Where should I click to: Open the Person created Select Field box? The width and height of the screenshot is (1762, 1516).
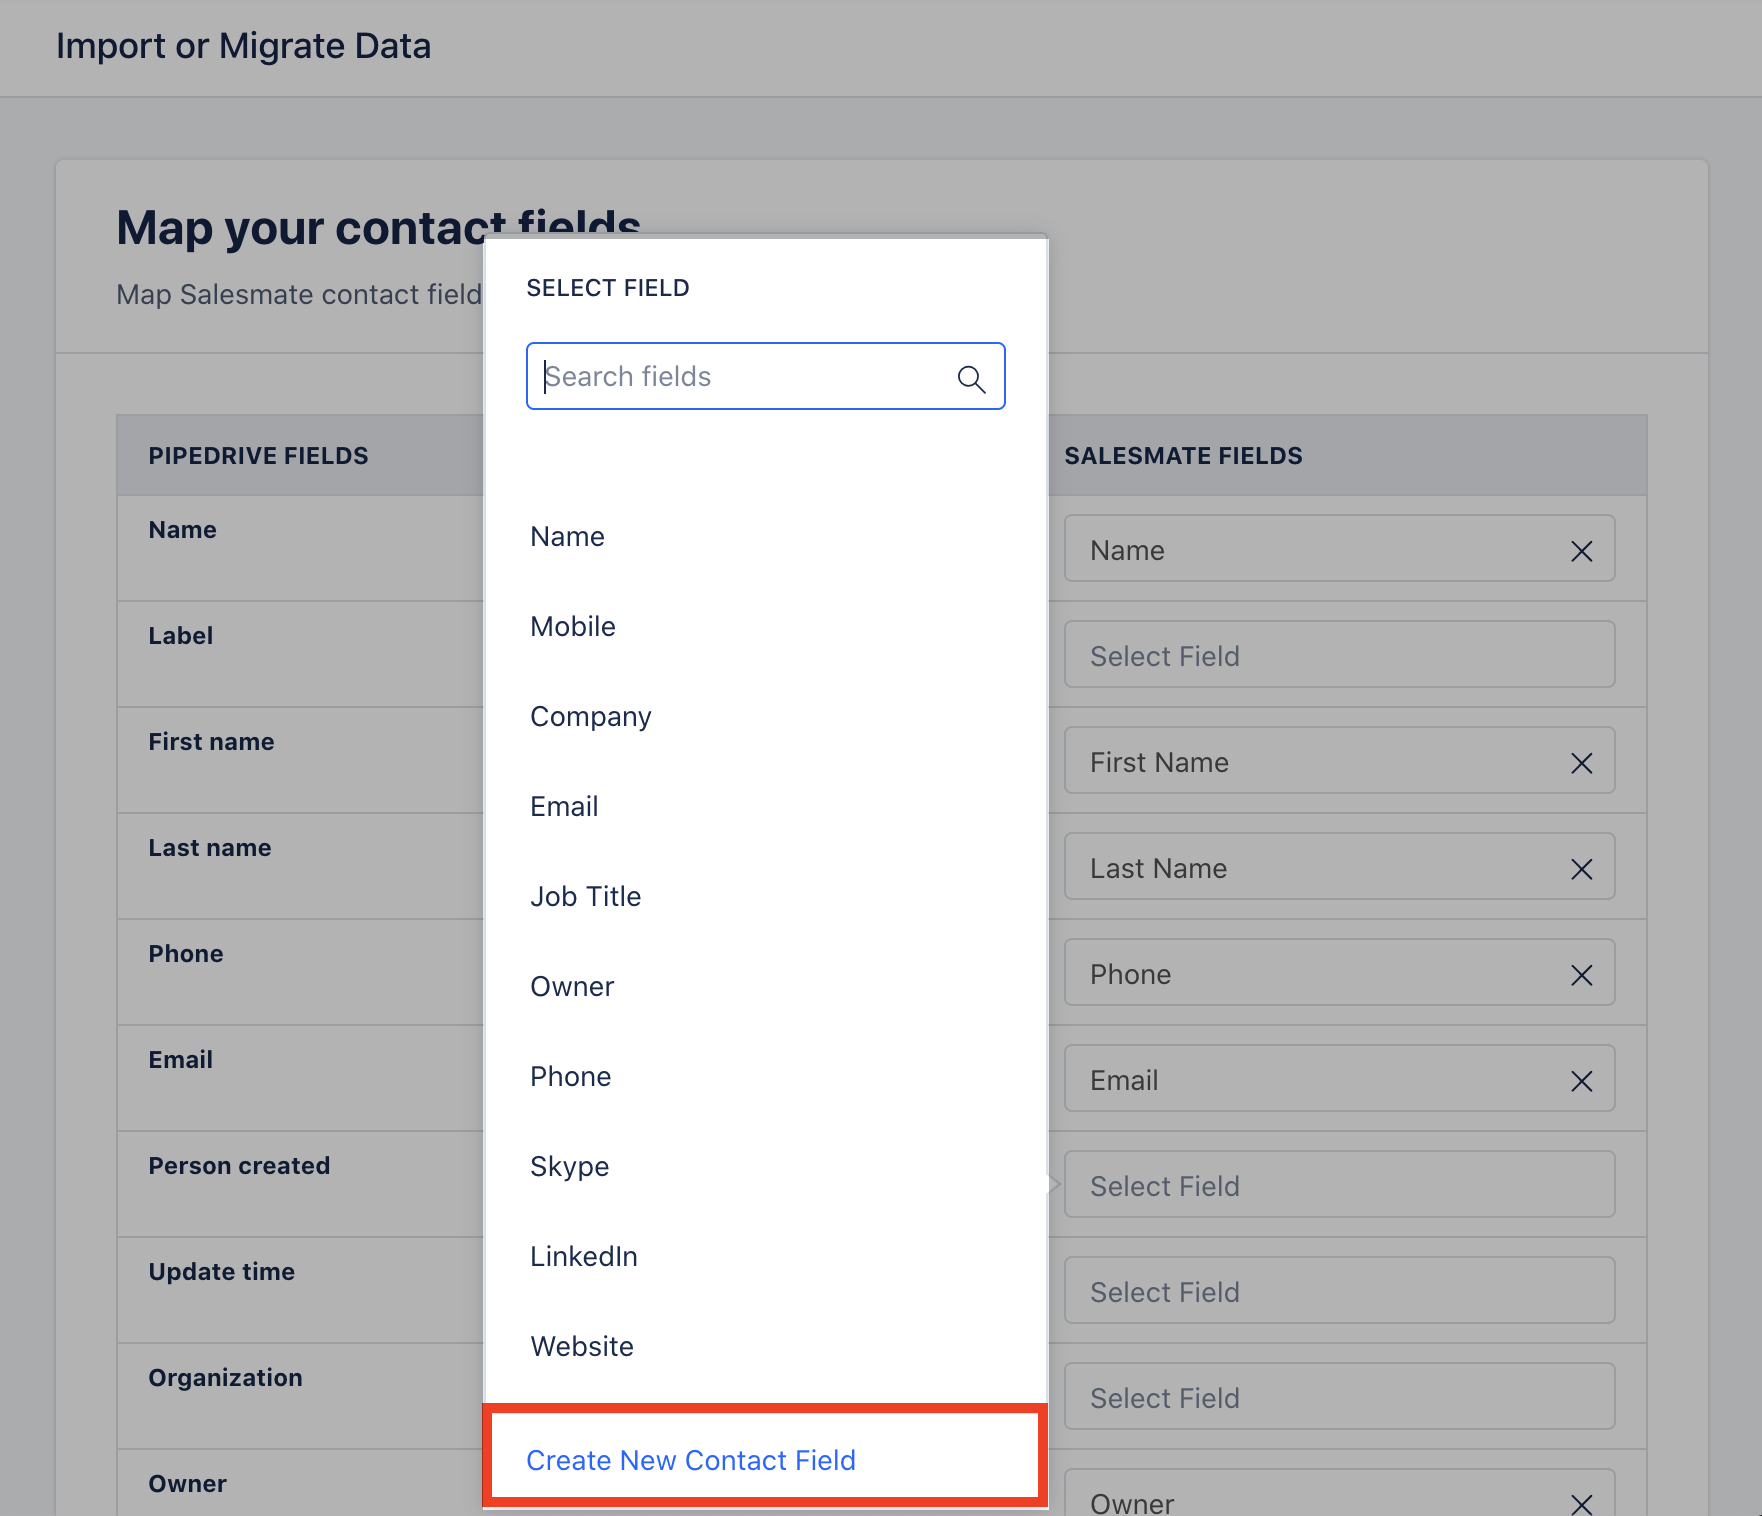1338,1185
